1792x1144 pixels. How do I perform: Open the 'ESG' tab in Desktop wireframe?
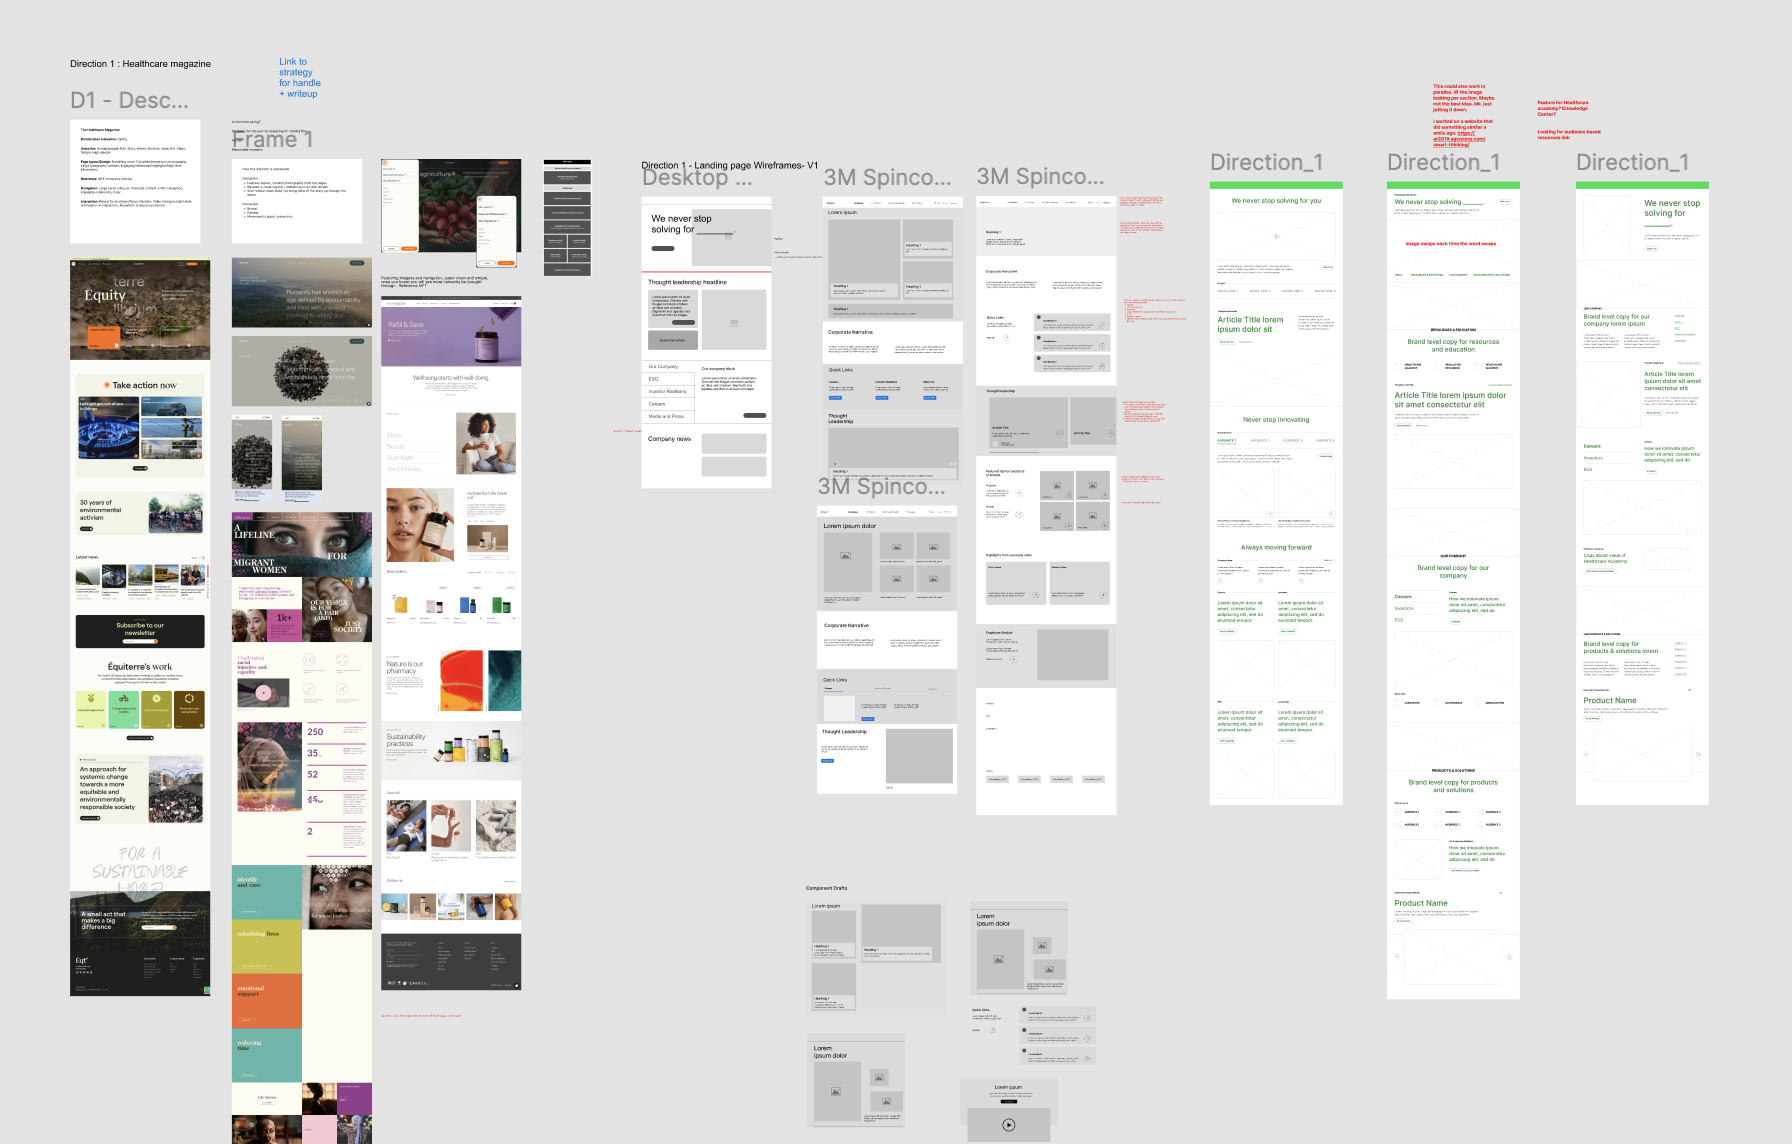(x=668, y=379)
